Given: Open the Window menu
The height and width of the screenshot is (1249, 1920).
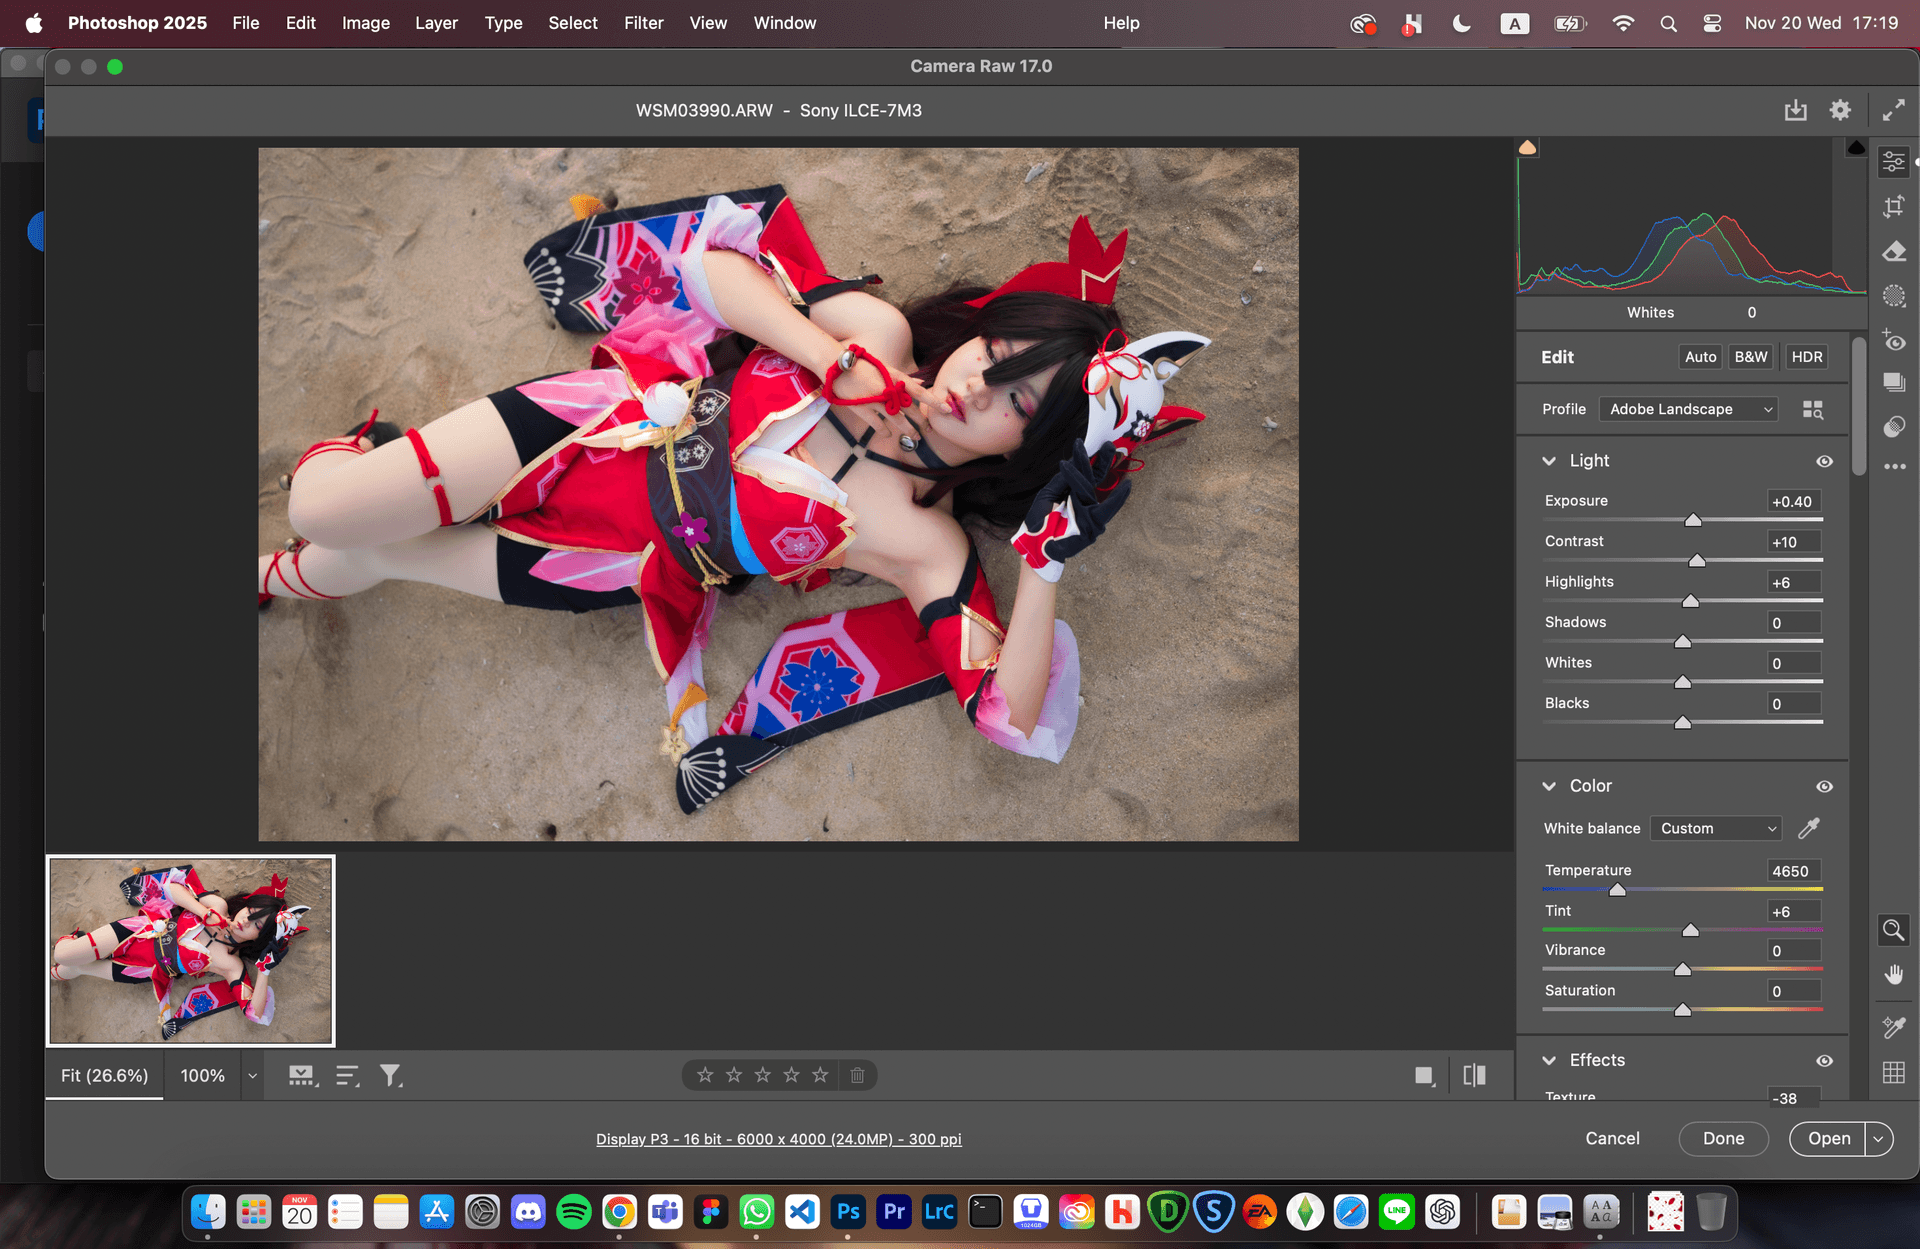Looking at the screenshot, I should tap(784, 23).
